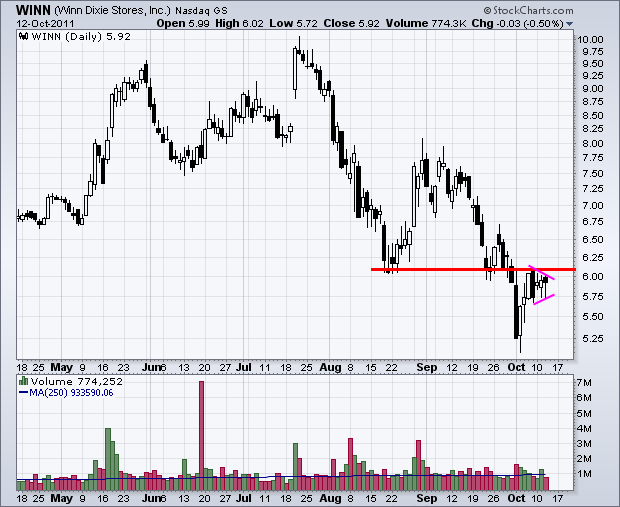Click the 1M volume axis label
620x507 pixels.
point(584,474)
